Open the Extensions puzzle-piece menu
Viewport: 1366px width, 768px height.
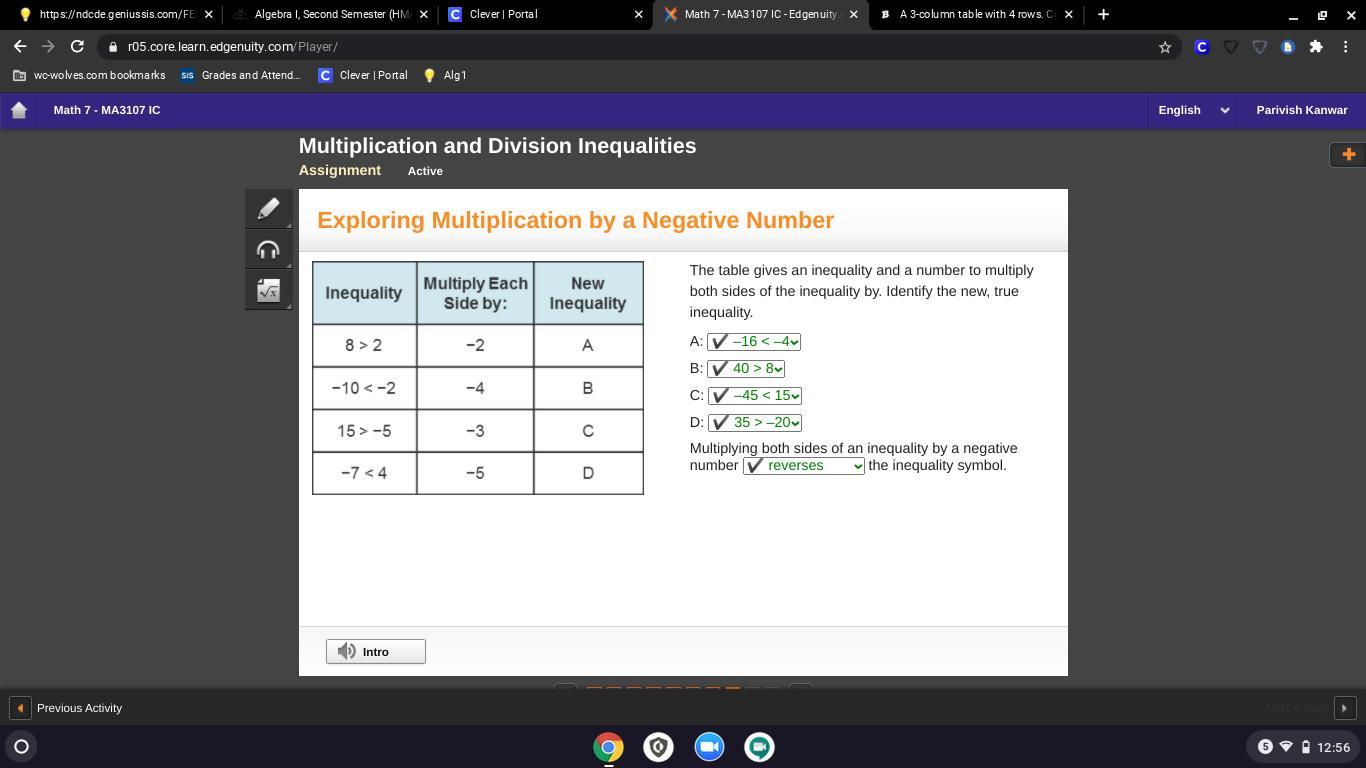1316,47
